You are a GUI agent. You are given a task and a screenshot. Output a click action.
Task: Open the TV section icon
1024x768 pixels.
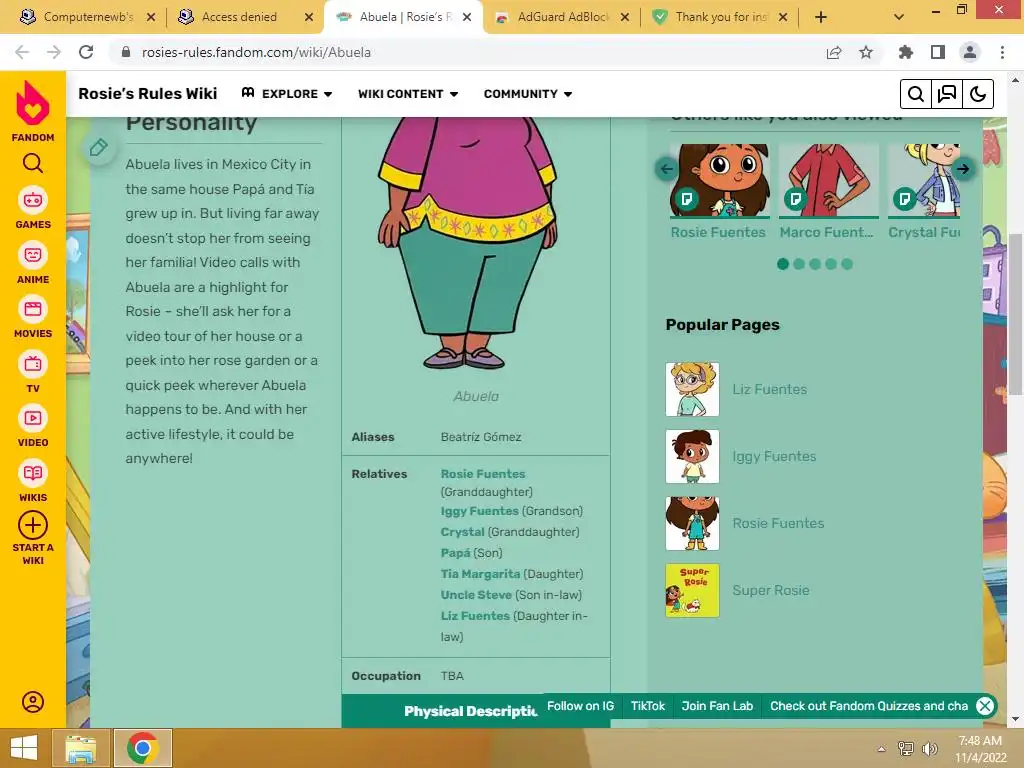click(x=33, y=364)
